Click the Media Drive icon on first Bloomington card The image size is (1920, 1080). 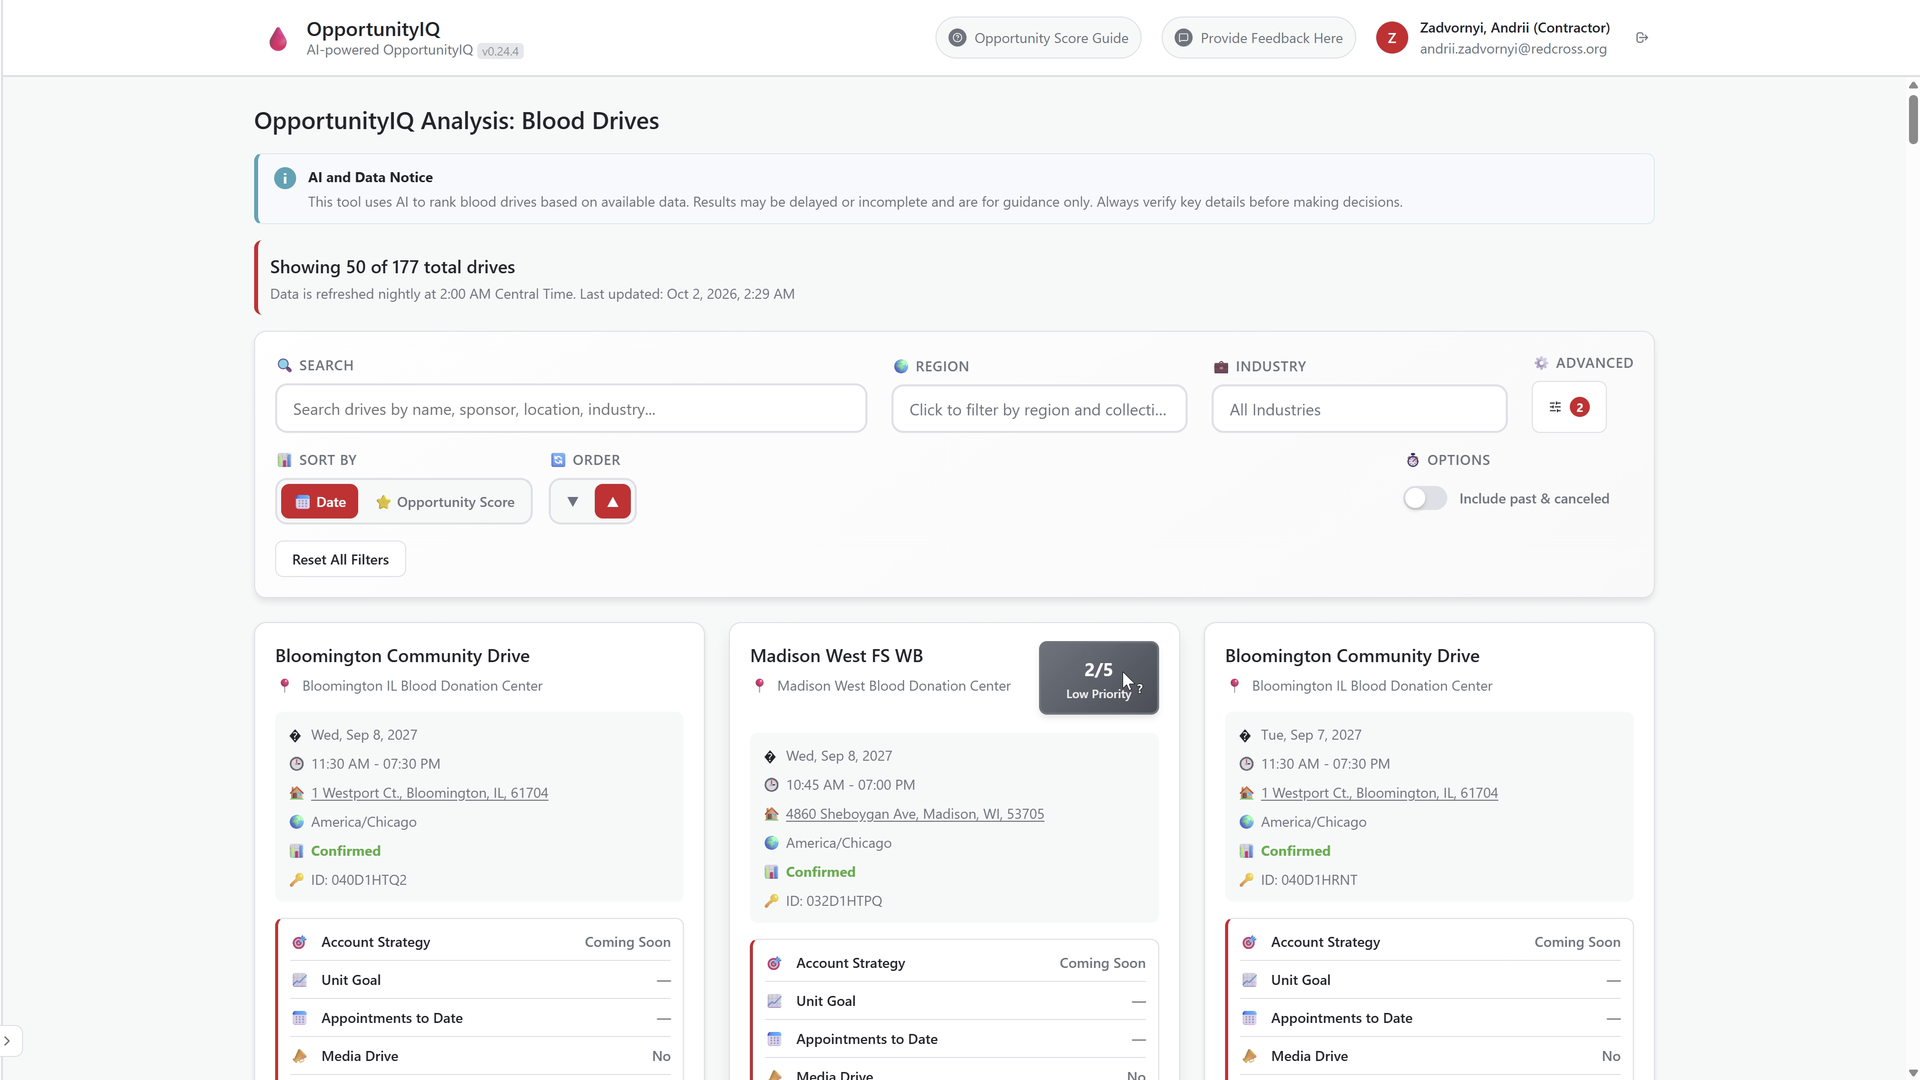(299, 1056)
